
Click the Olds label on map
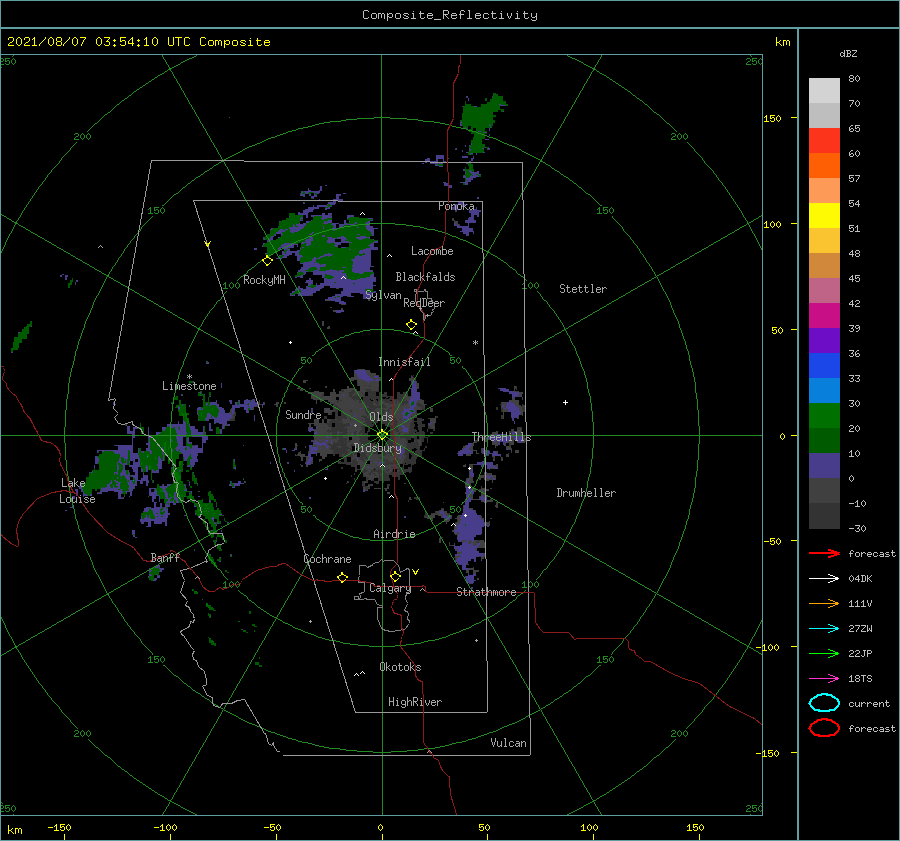381,417
